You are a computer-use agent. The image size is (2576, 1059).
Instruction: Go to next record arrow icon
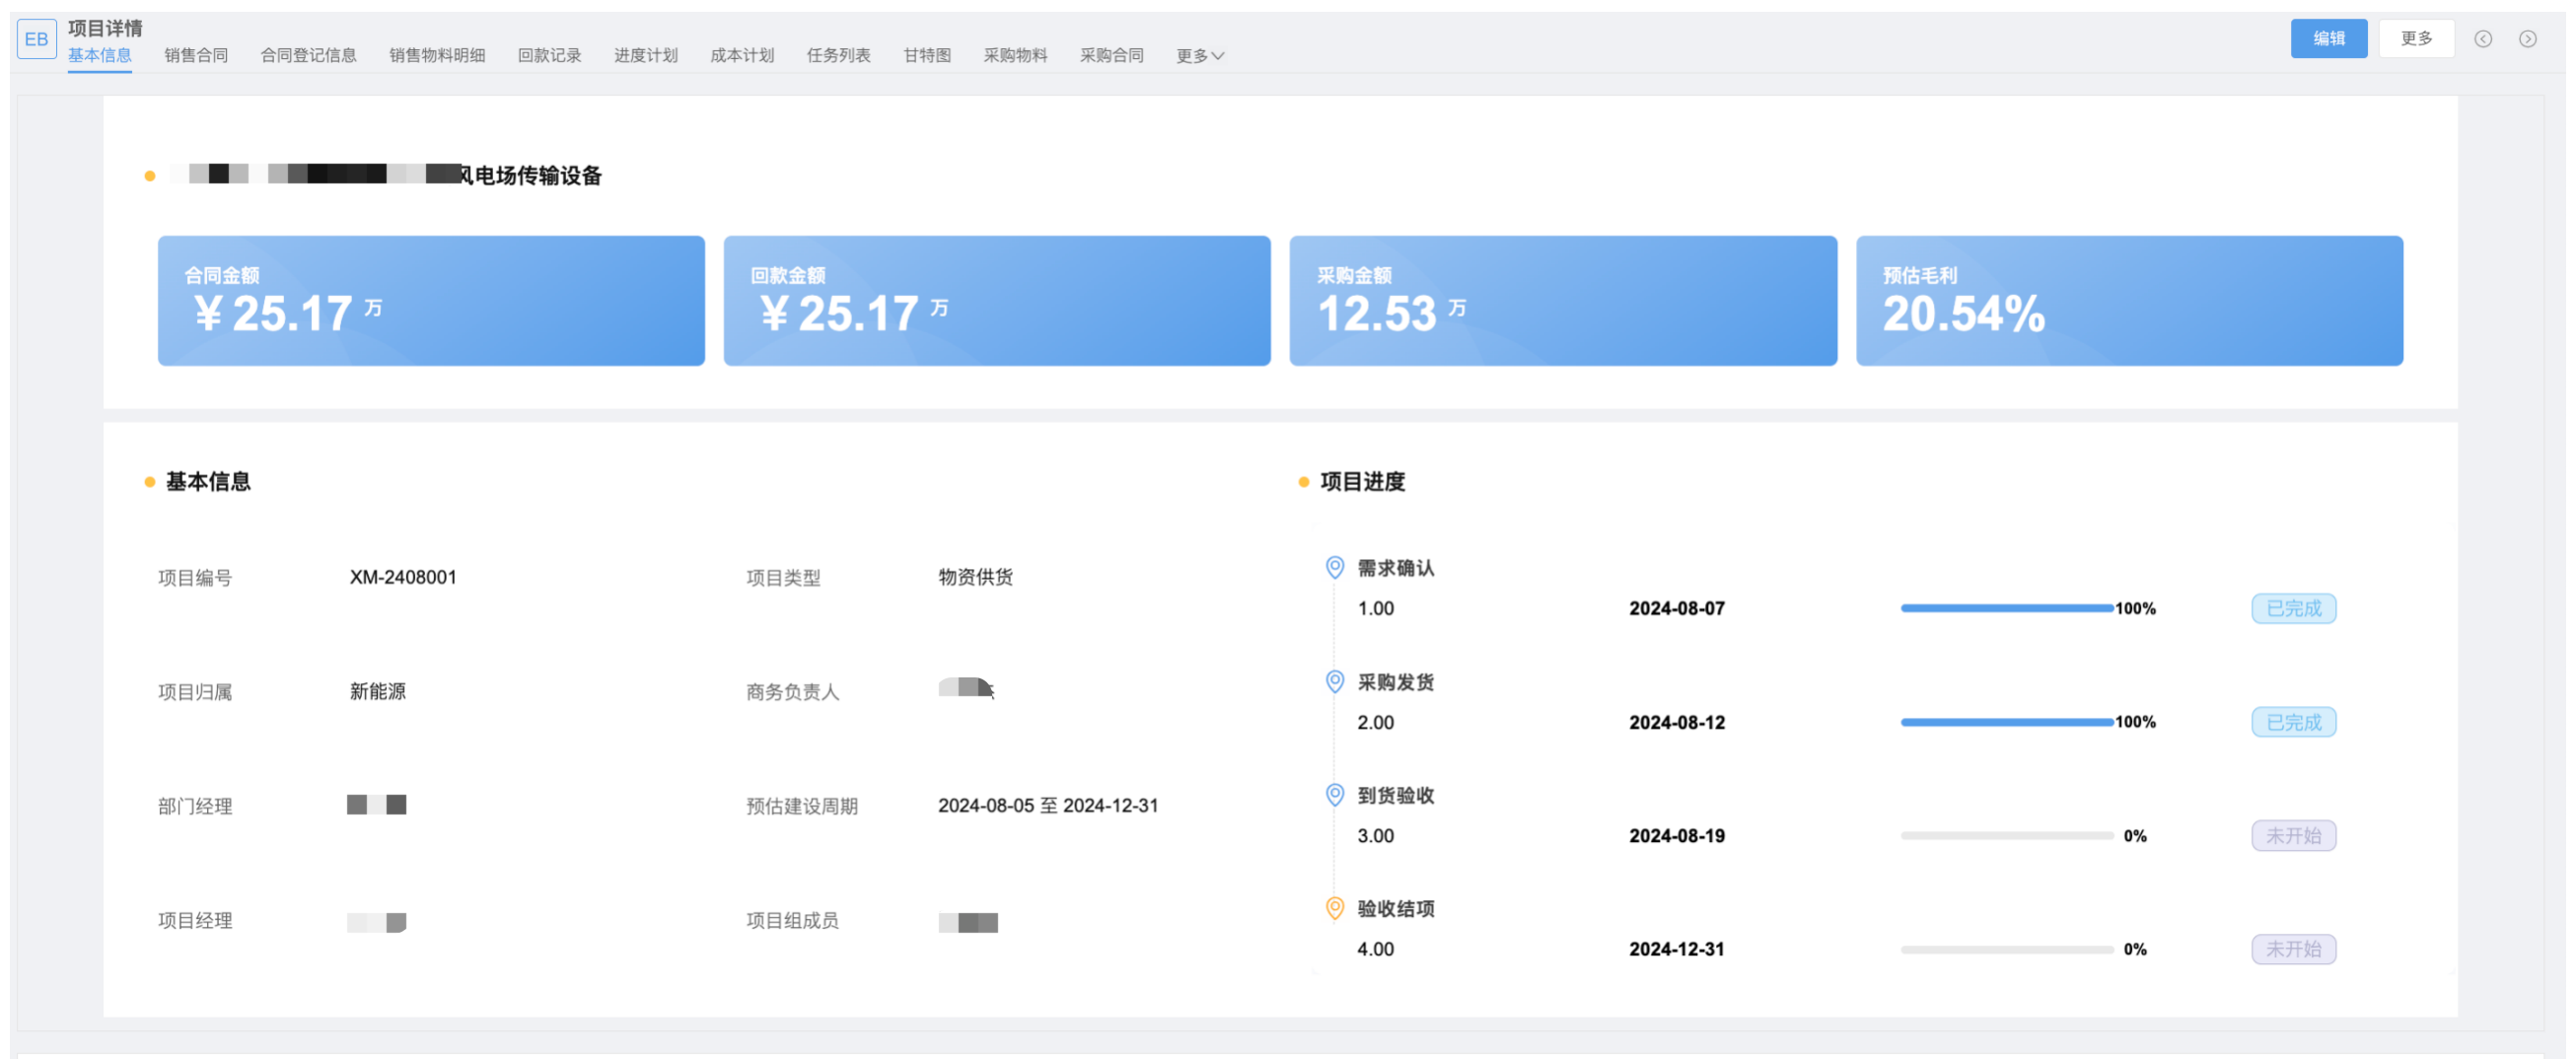point(2528,39)
